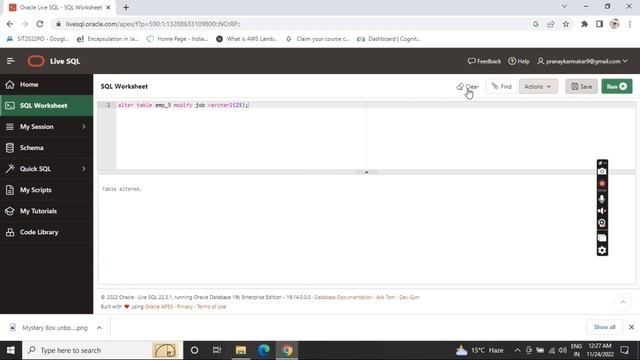Toggle the recorder microphone icon

(x=602, y=199)
